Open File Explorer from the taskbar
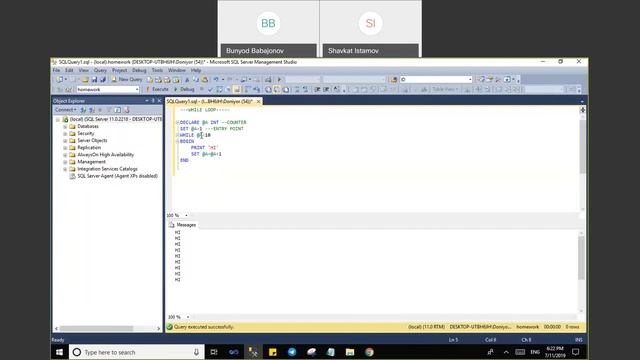Screen dimensions: 640x360 (x=350, y=352)
